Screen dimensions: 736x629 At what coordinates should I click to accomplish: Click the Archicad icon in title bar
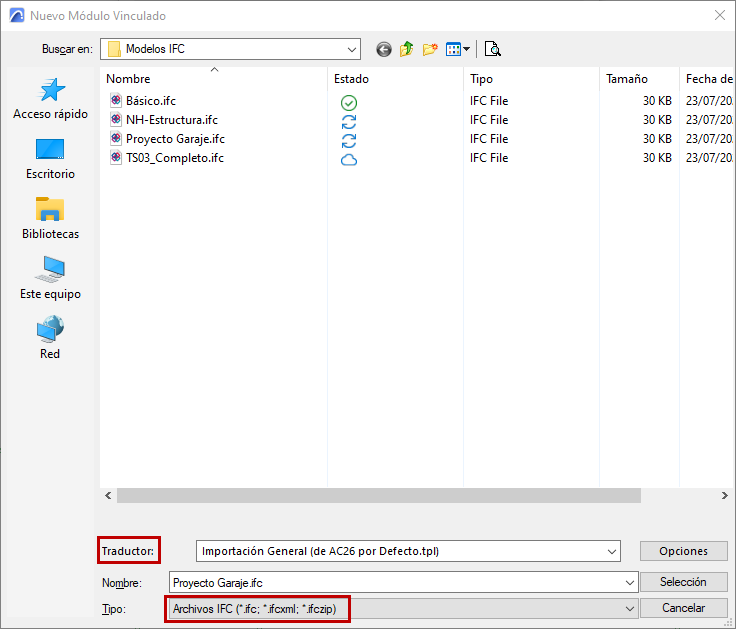pos(17,15)
